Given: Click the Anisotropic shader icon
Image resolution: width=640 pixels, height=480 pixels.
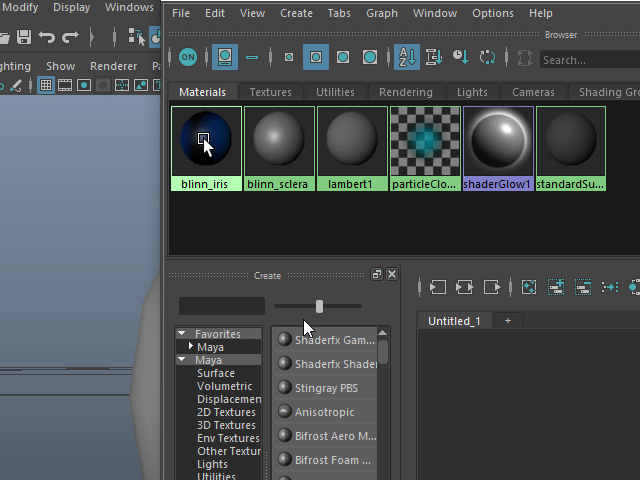Looking at the screenshot, I should click(x=285, y=412).
